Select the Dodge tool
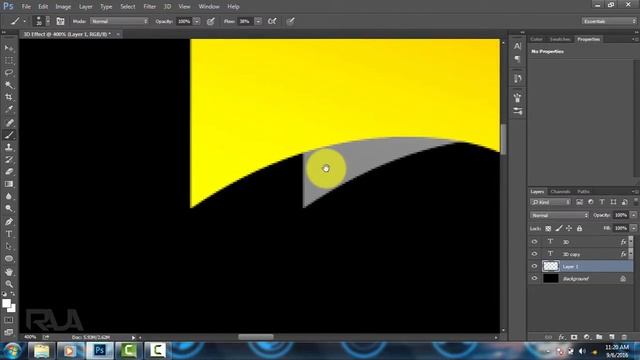 pos(9,209)
